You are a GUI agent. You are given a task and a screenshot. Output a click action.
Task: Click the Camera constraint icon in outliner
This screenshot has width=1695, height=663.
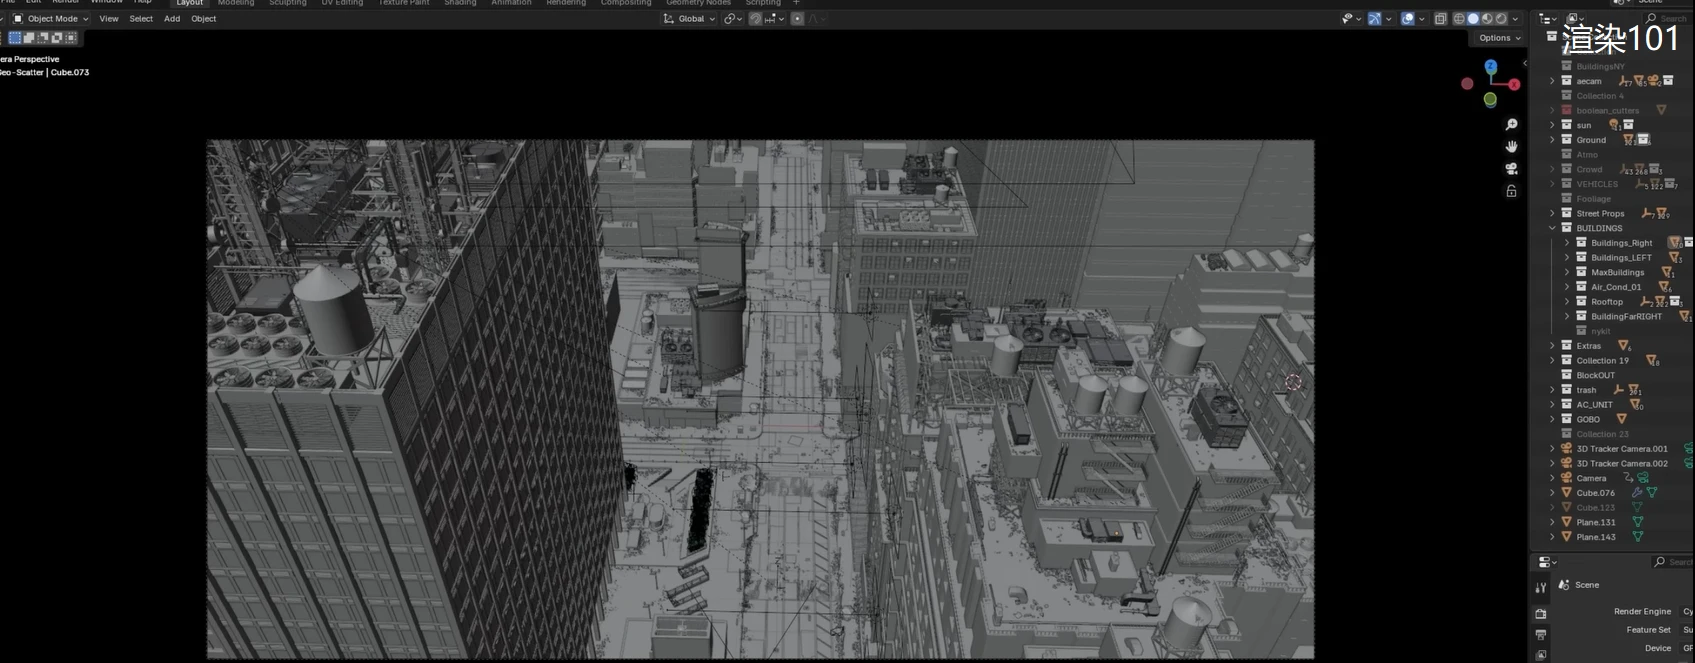[x=1629, y=478]
